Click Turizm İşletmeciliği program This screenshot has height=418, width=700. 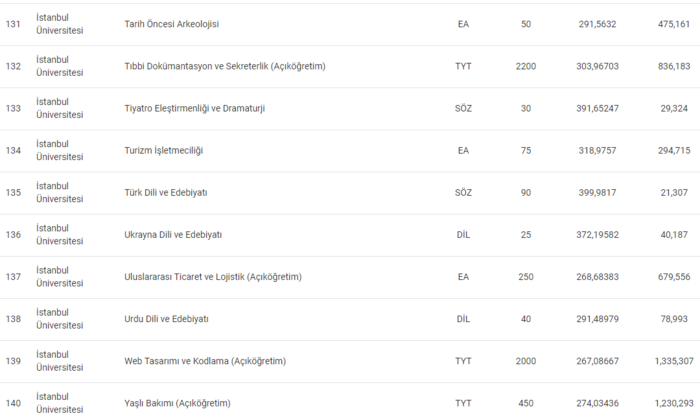[163, 150]
